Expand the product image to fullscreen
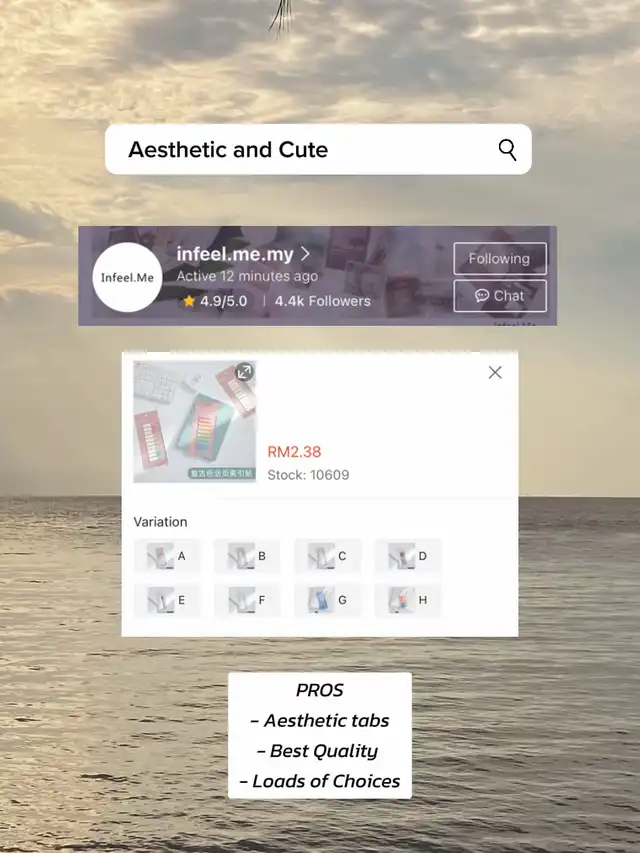The image size is (640, 853). tap(244, 372)
